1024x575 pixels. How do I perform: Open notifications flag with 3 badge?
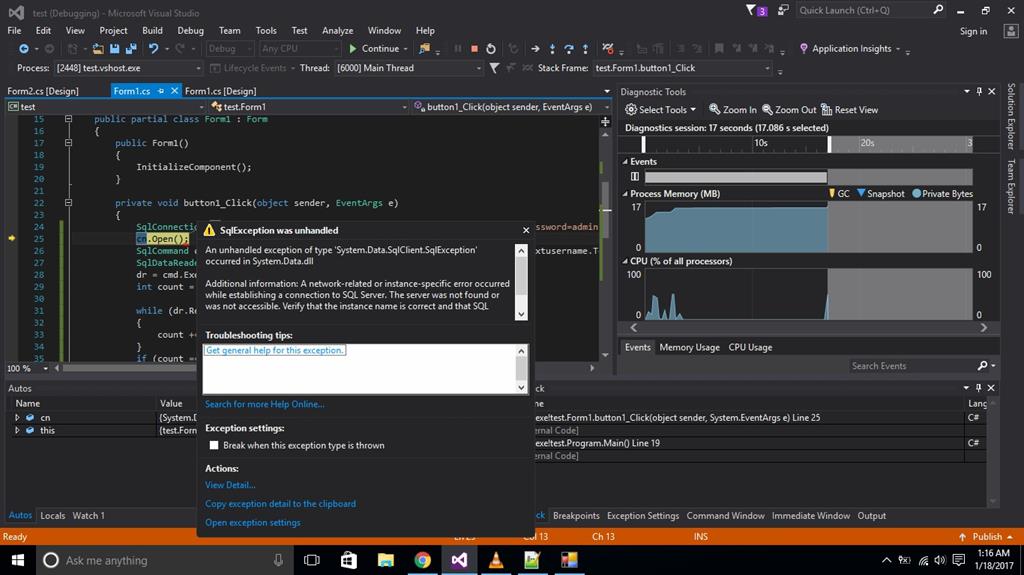click(756, 10)
